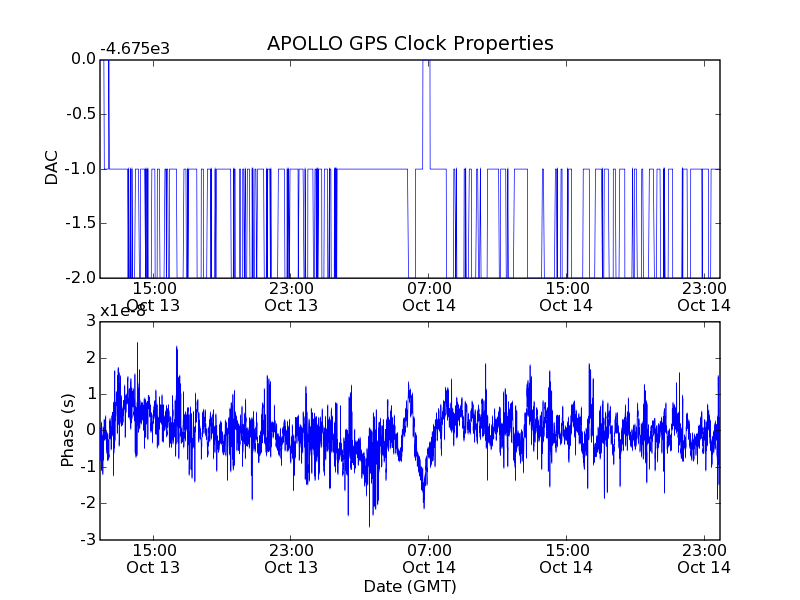The width and height of the screenshot is (800, 600).
Task: Select 15:00 Oct 14 under the DAC plot
Action: (566, 297)
